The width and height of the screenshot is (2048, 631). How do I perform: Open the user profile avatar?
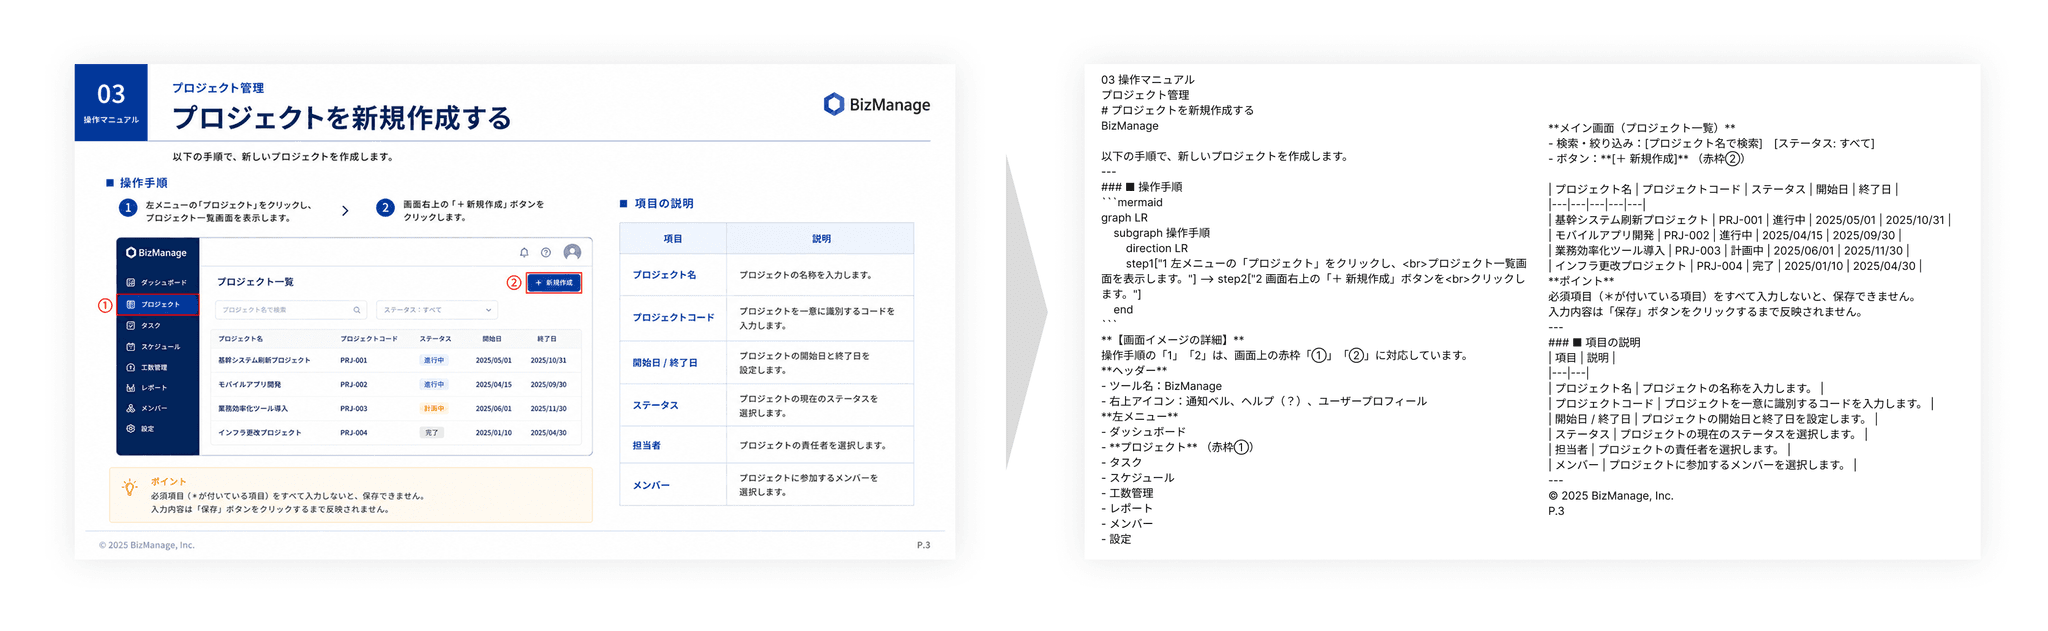(572, 252)
